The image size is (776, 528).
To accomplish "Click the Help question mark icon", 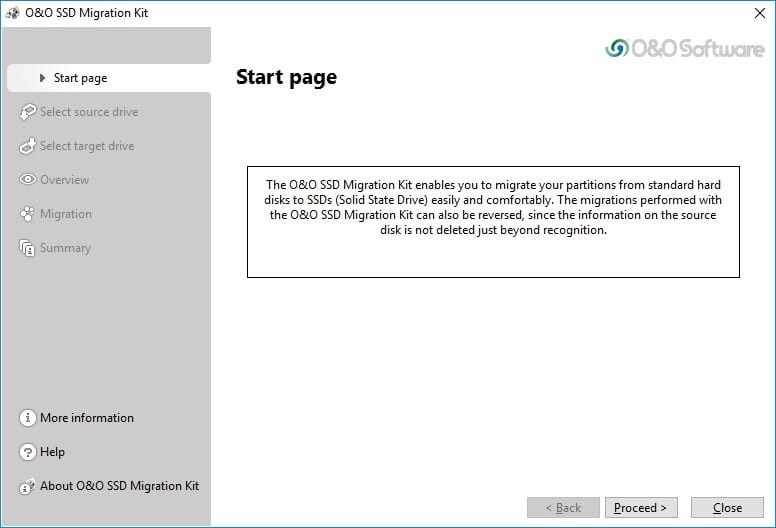I will [x=28, y=452].
